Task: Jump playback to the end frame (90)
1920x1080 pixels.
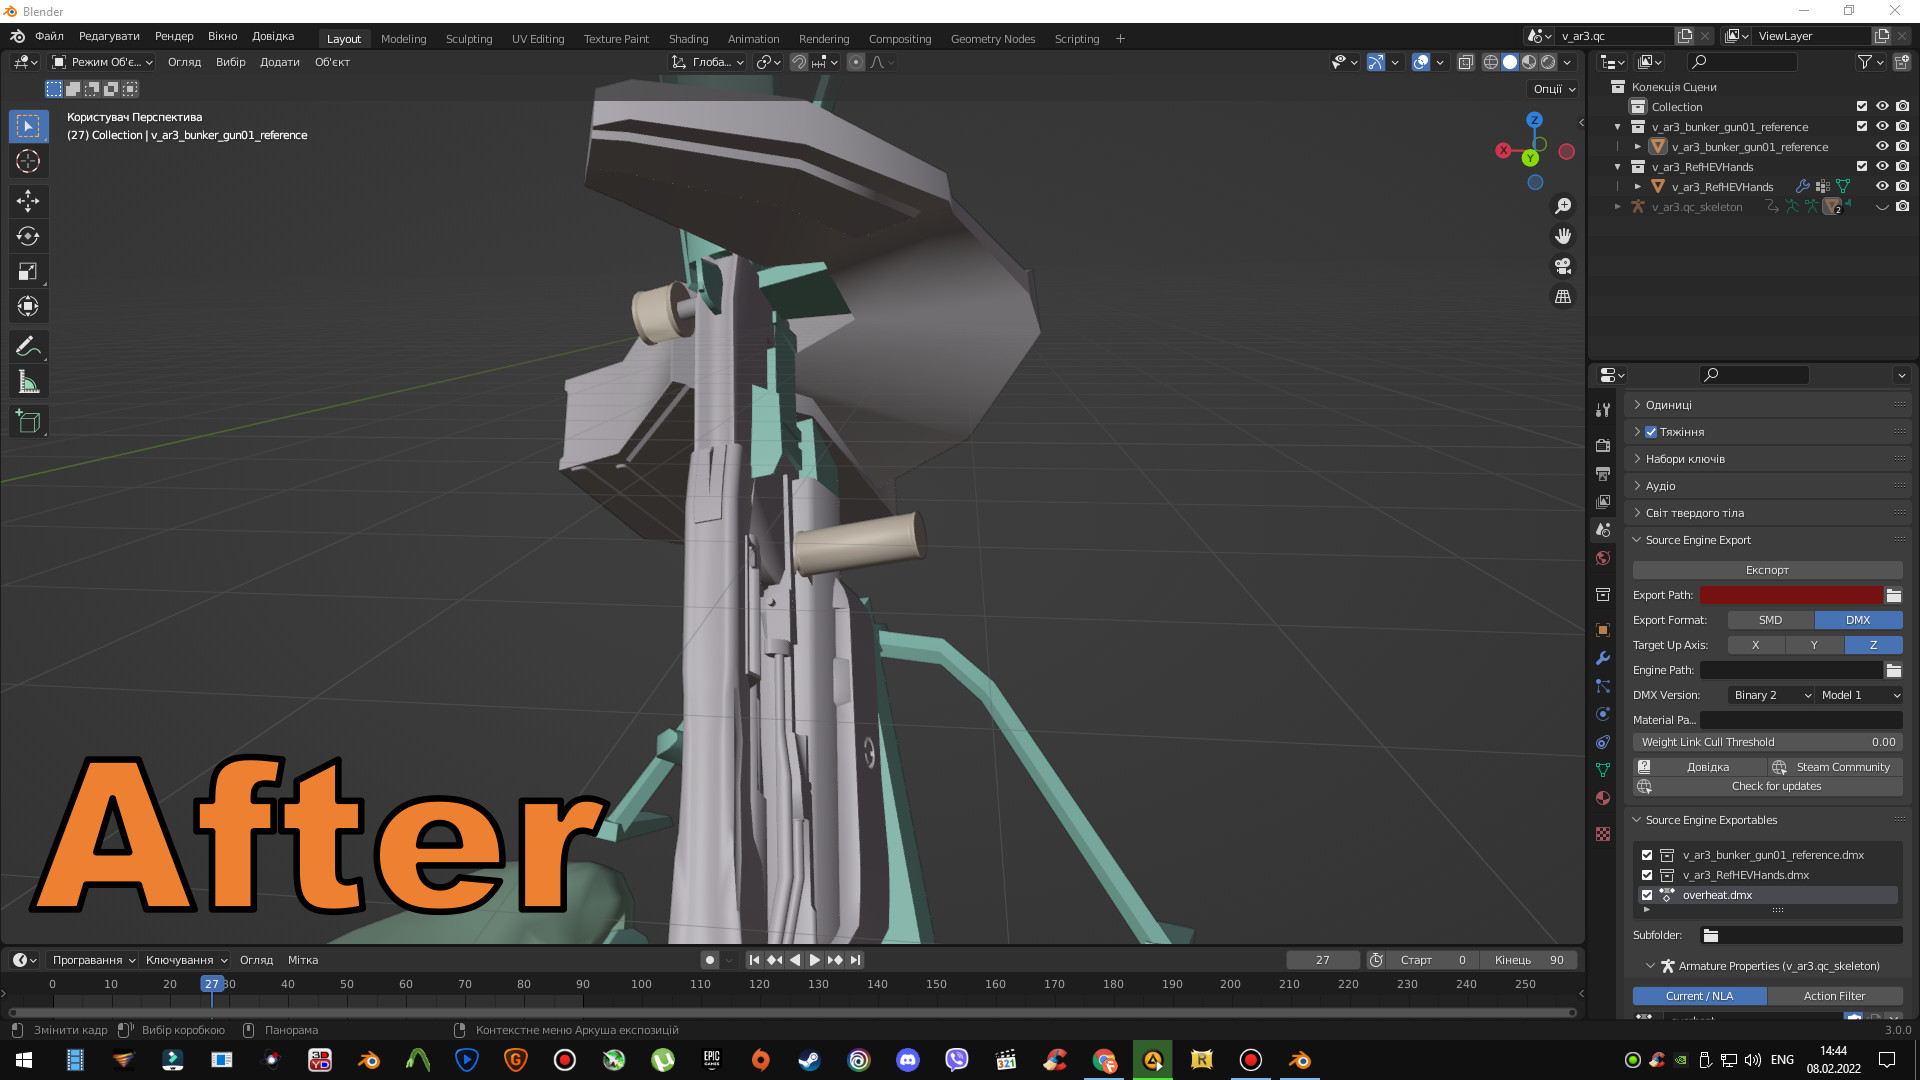Action: click(855, 959)
